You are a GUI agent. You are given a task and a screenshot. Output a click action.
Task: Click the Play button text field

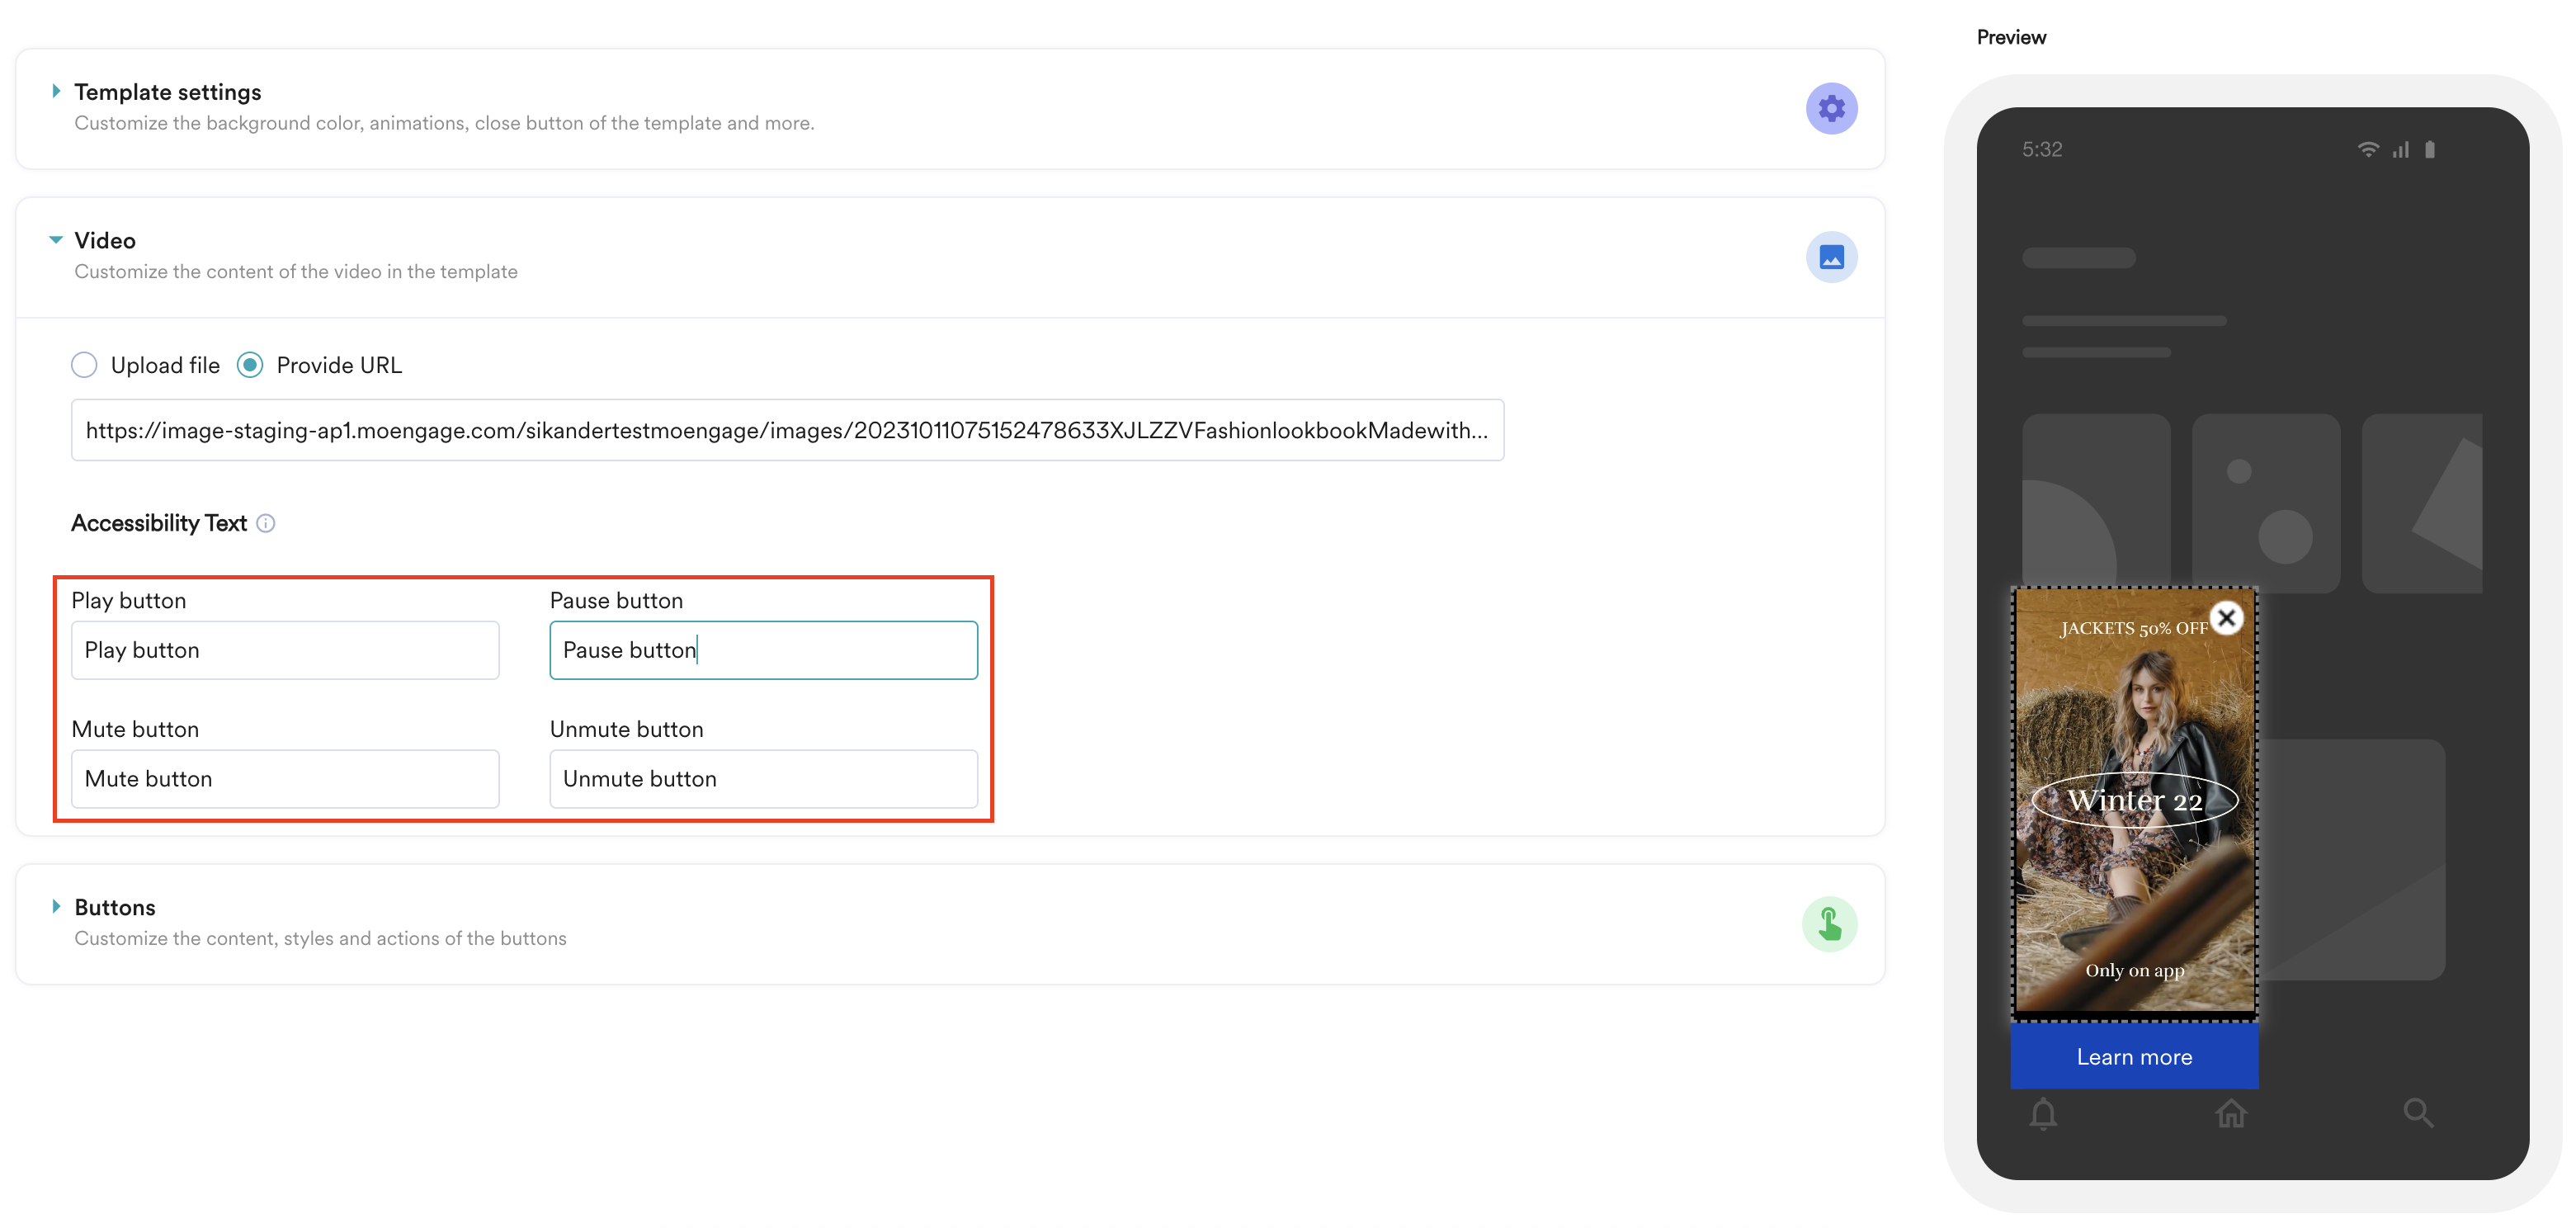click(x=285, y=650)
